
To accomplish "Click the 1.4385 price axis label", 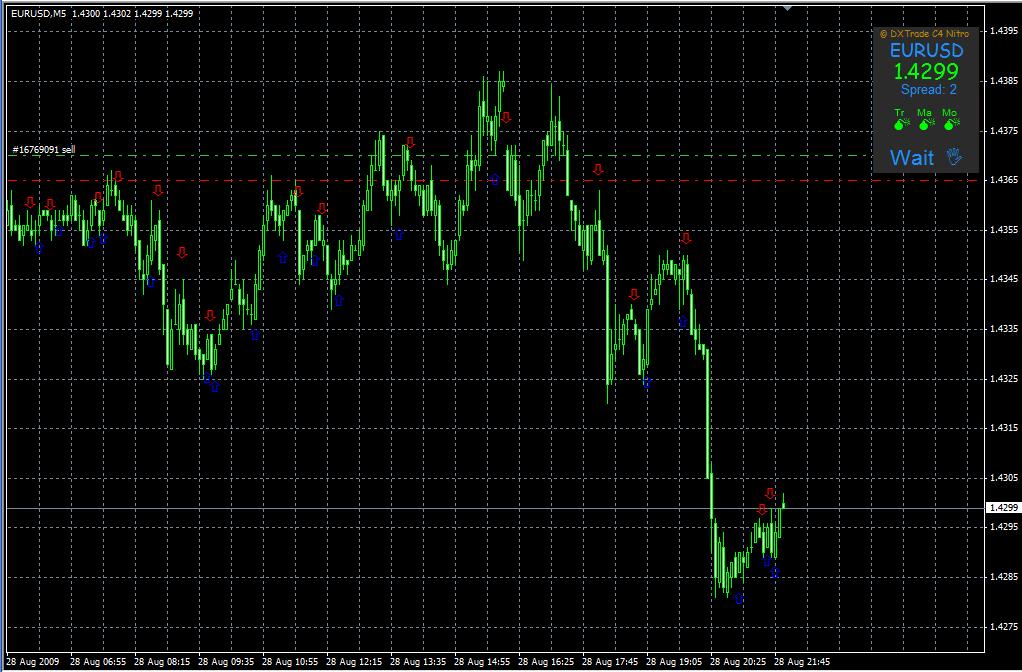I will (x=1004, y=81).
